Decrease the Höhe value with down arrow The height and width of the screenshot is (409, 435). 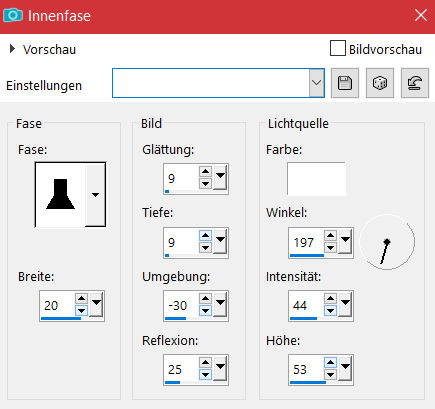click(x=330, y=375)
